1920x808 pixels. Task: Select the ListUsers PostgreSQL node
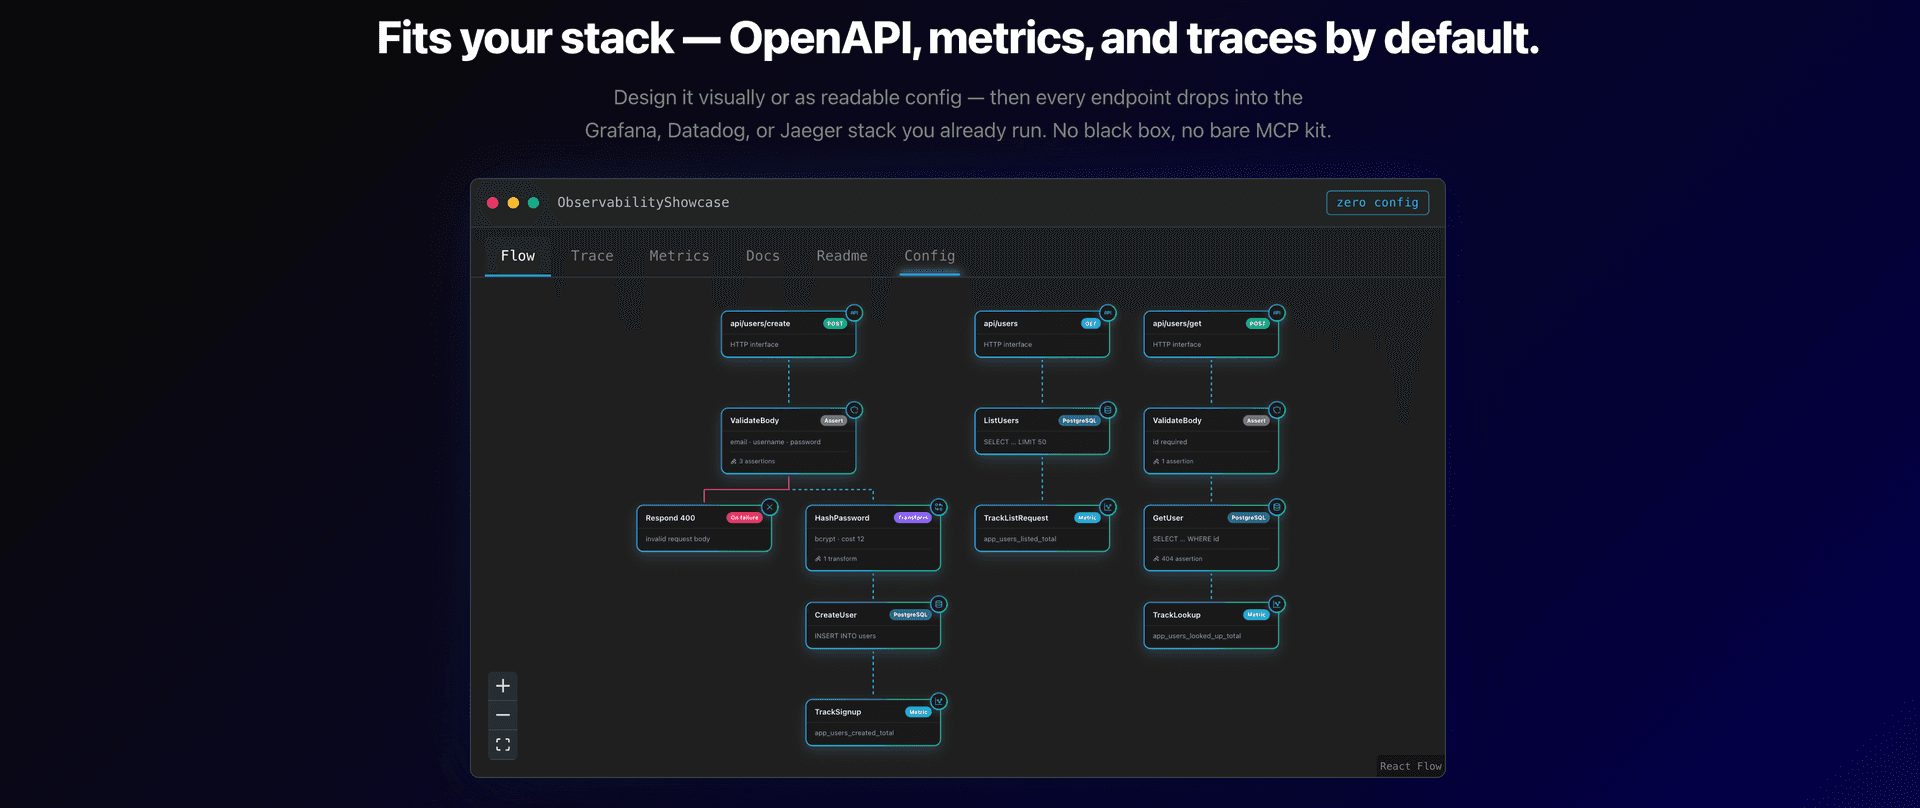[x=1042, y=431]
